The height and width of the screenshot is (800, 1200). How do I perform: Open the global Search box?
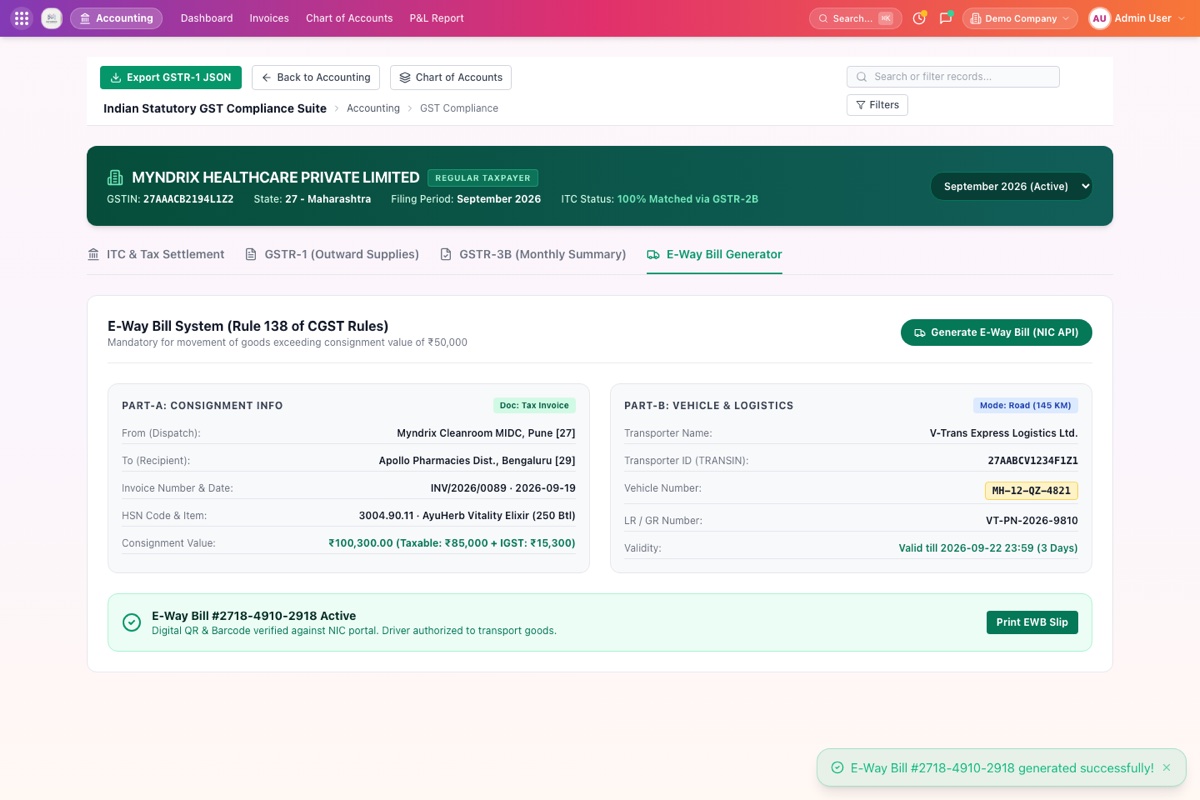click(x=855, y=18)
